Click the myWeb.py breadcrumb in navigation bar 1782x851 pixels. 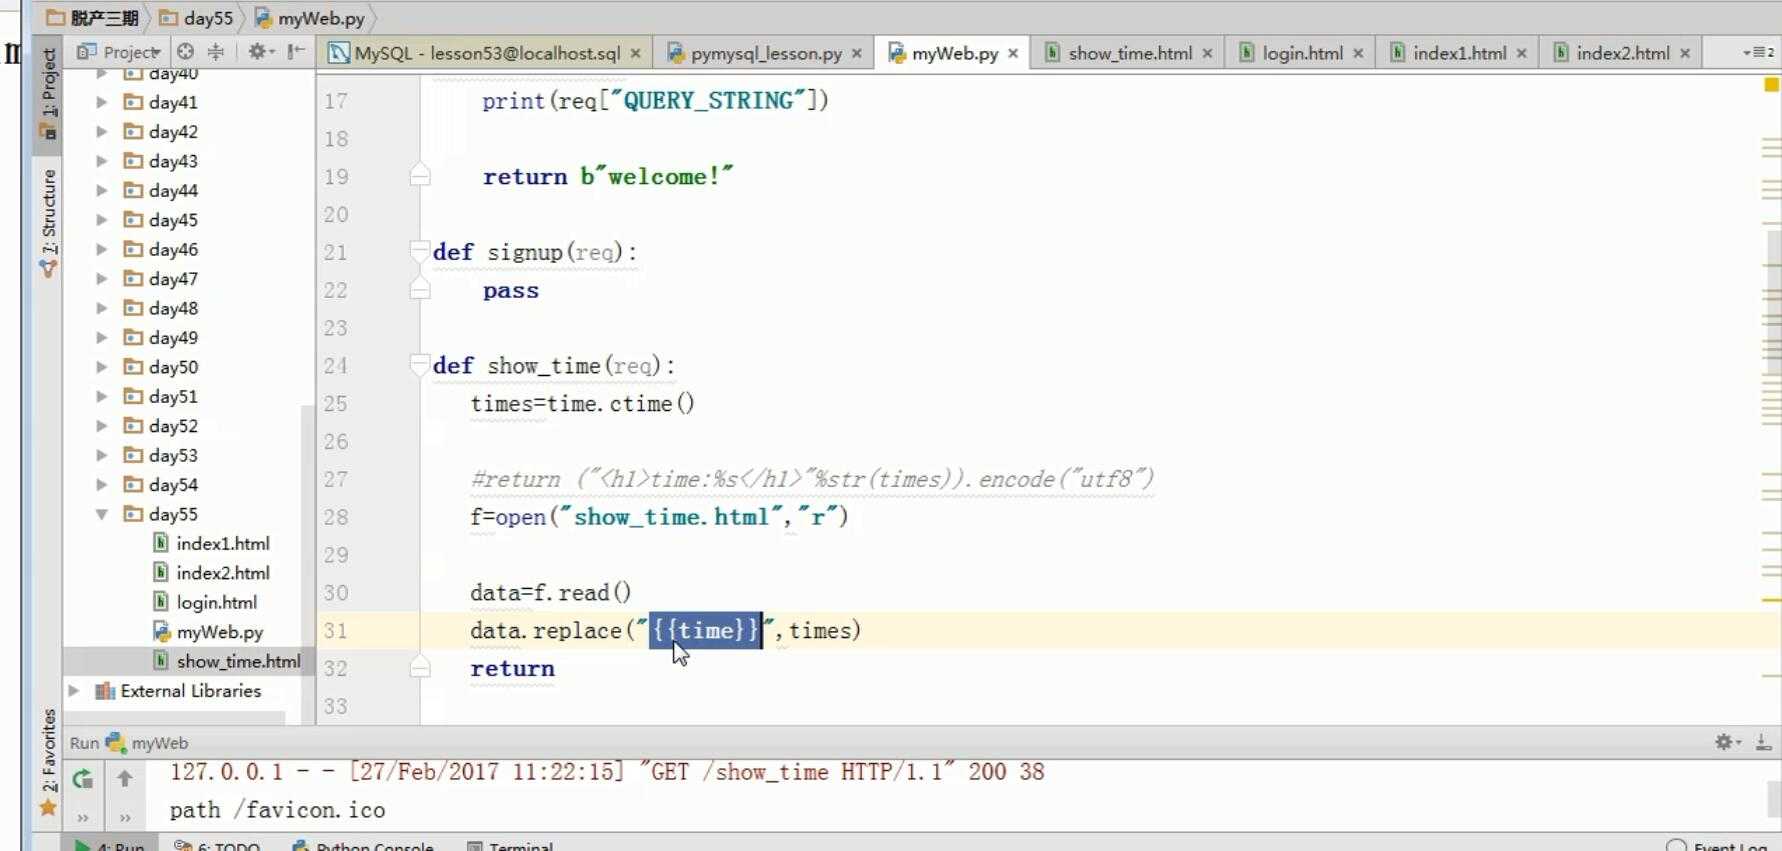coord(310,18)
